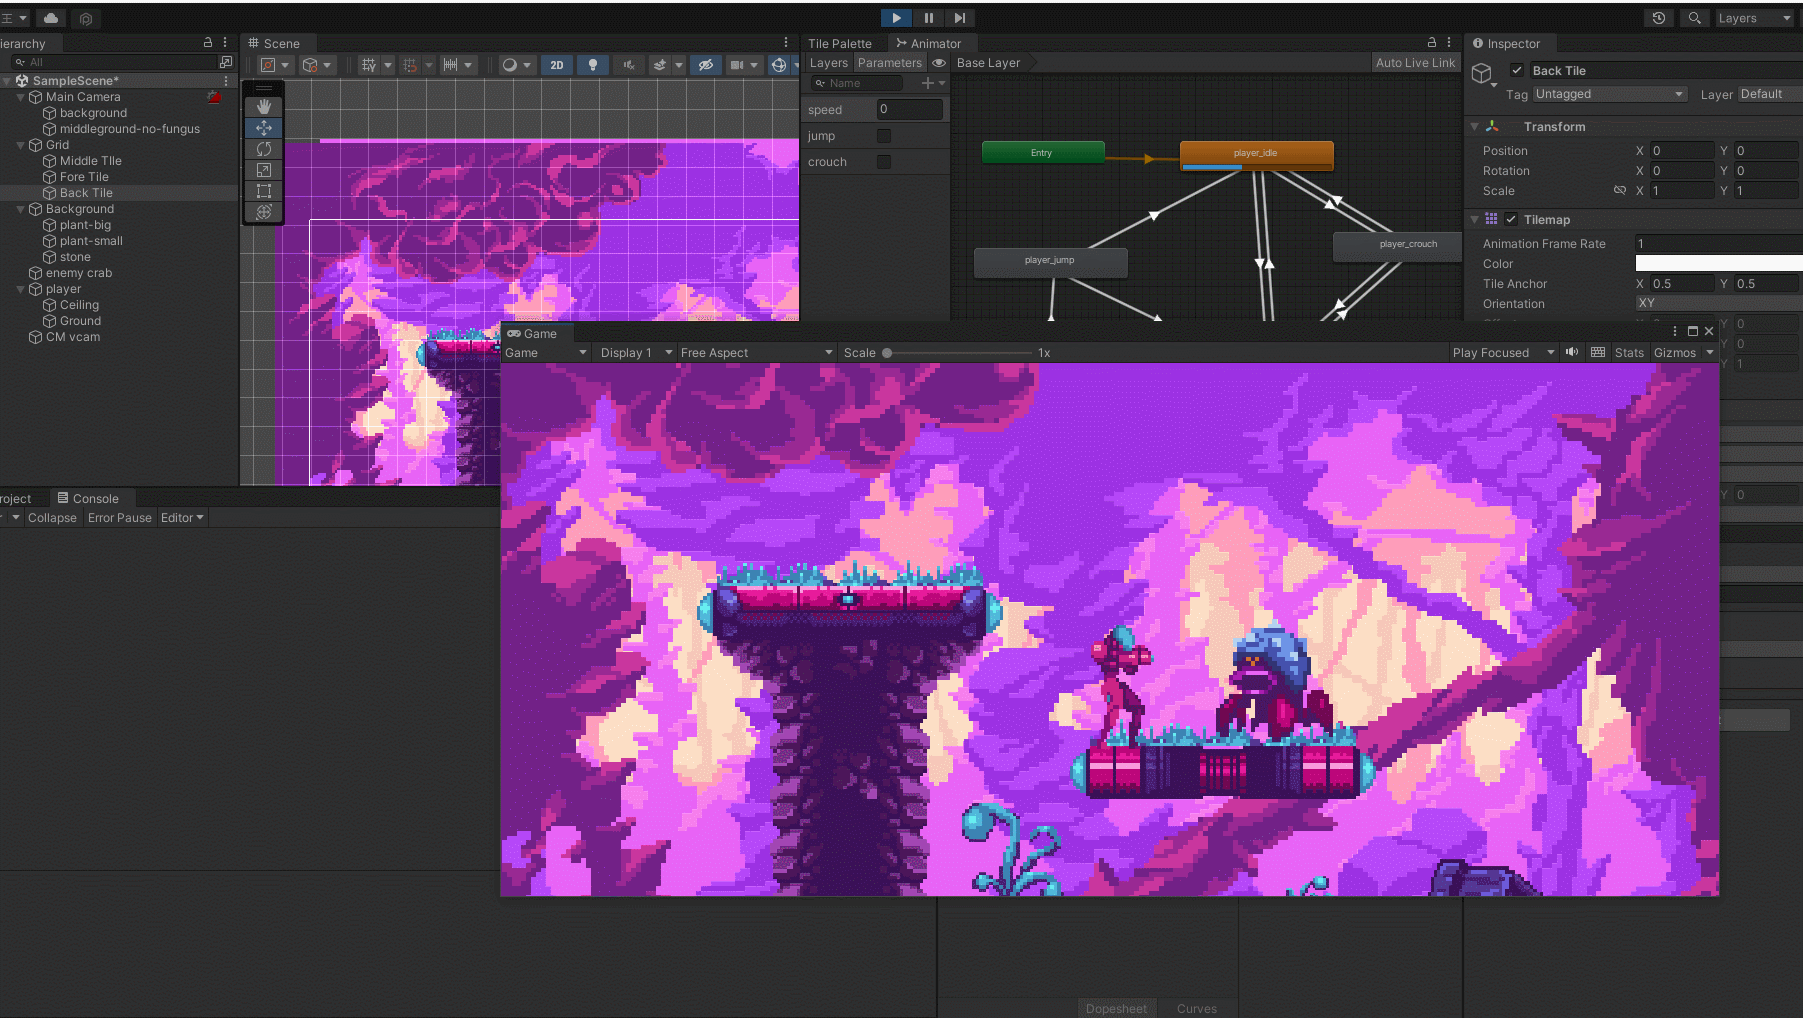This screenshot has height=1018, width=1803.
Task: Select the Rotate tool in Scene toolbar
Action: click(264, 149)
